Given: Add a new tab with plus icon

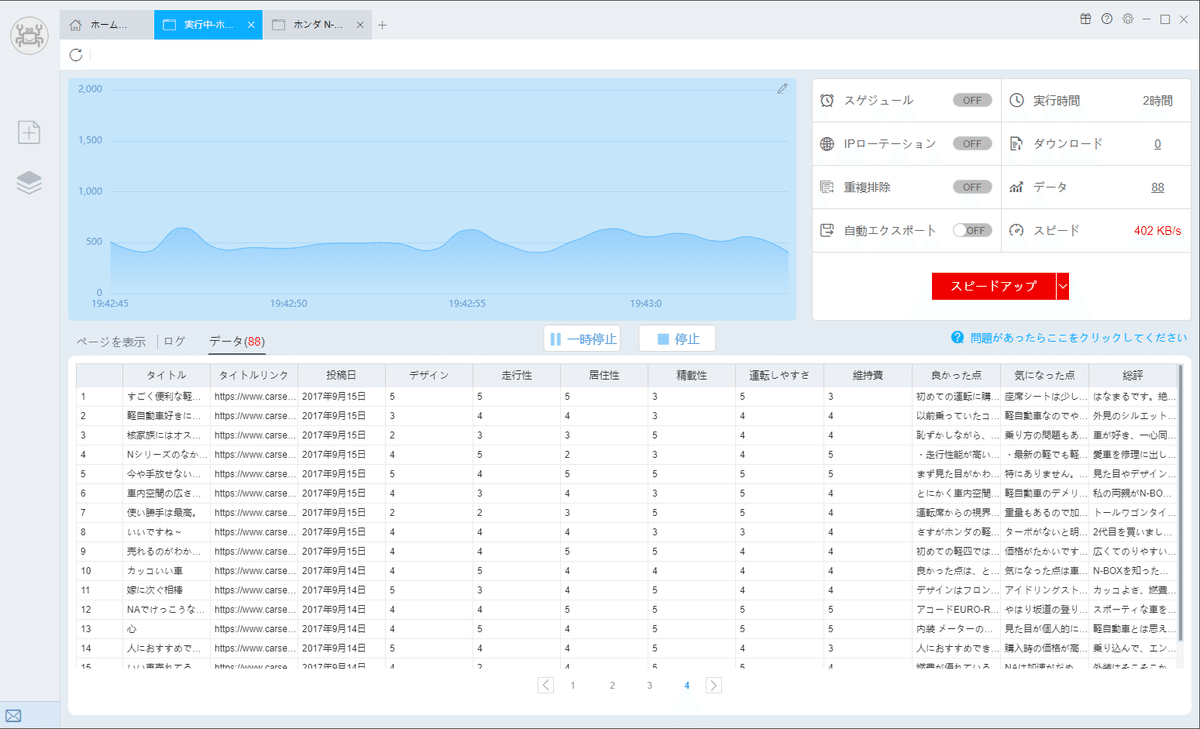Looking at the screenshot, I should pyautogui.click(x=382, y=25).
